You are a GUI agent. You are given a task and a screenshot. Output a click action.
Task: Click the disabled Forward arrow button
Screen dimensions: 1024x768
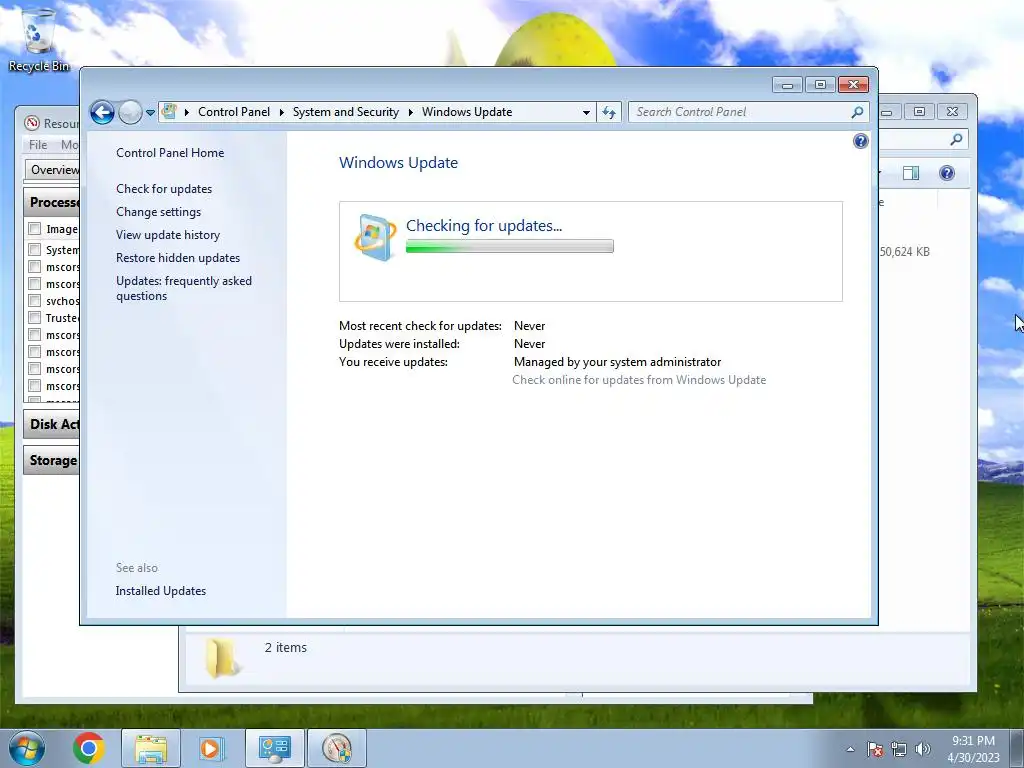131,112
